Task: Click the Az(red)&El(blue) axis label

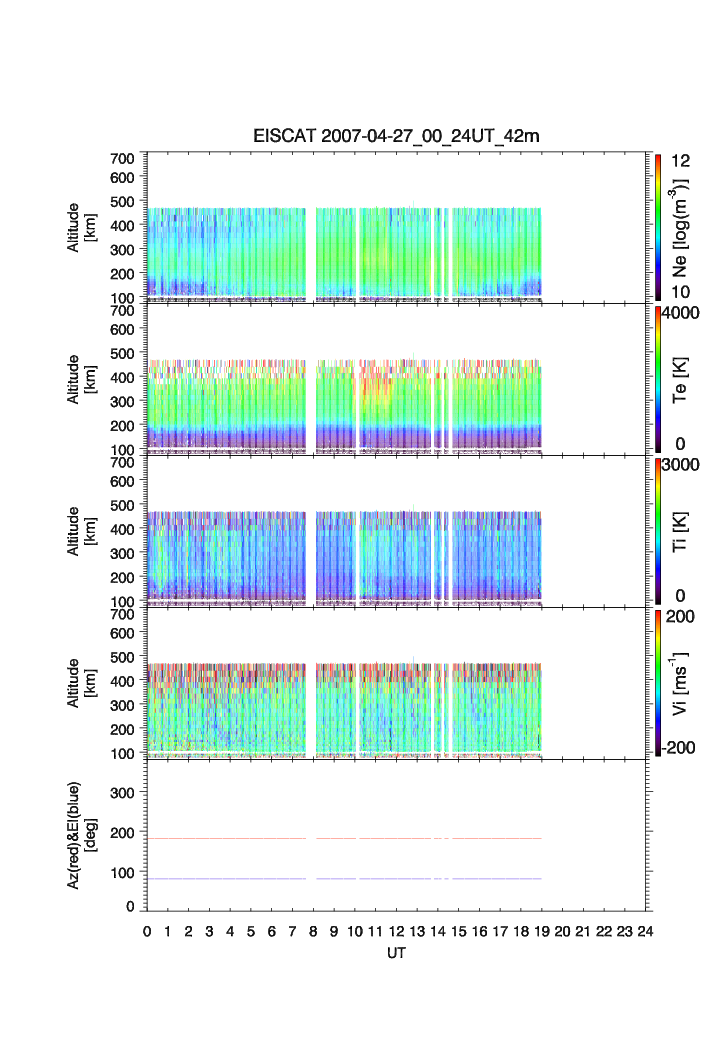Action: point(80,836)
